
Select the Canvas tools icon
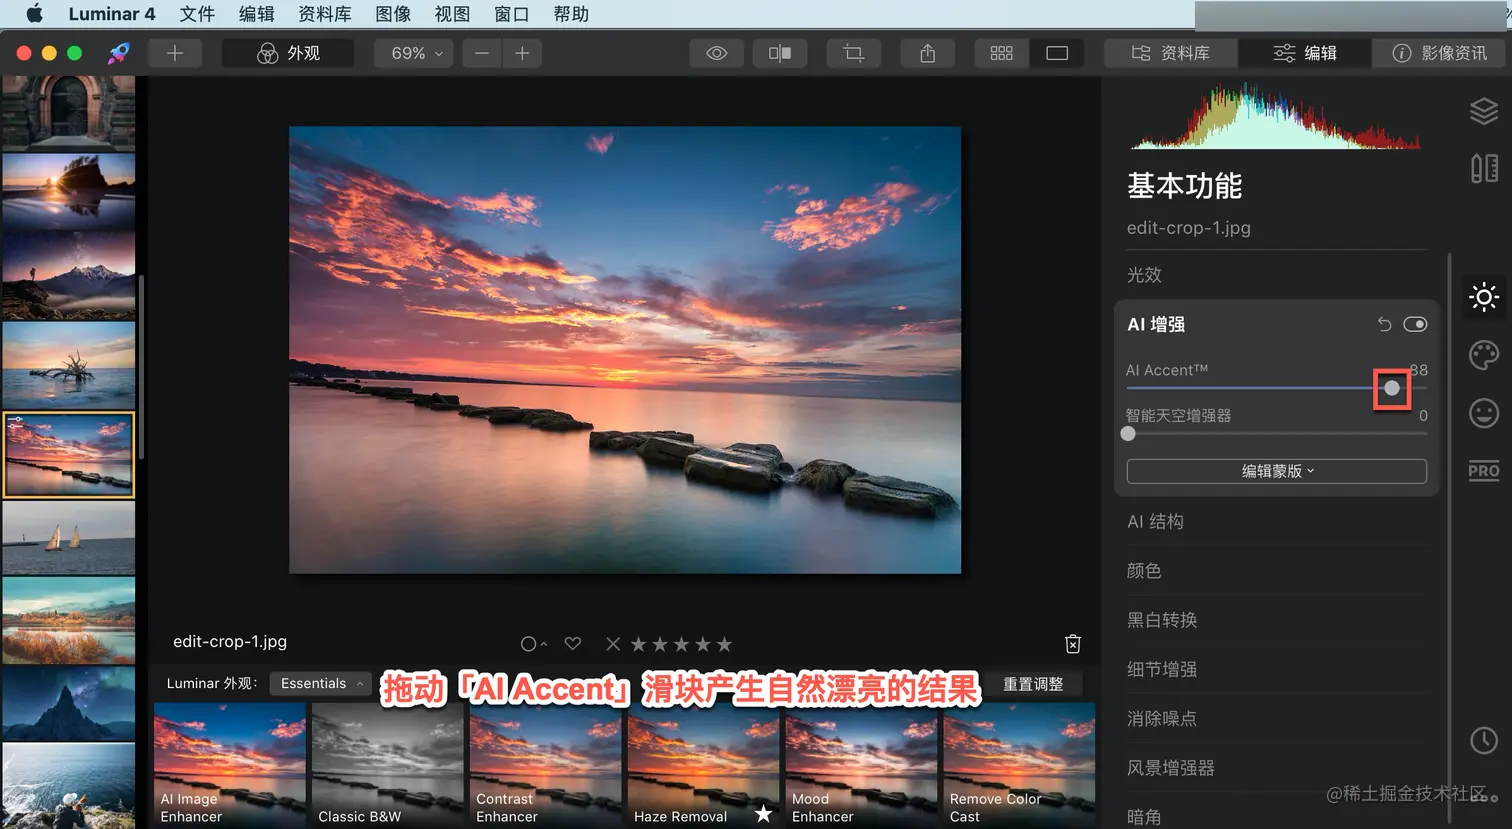pyautogui.click(x=1484, y=168)
